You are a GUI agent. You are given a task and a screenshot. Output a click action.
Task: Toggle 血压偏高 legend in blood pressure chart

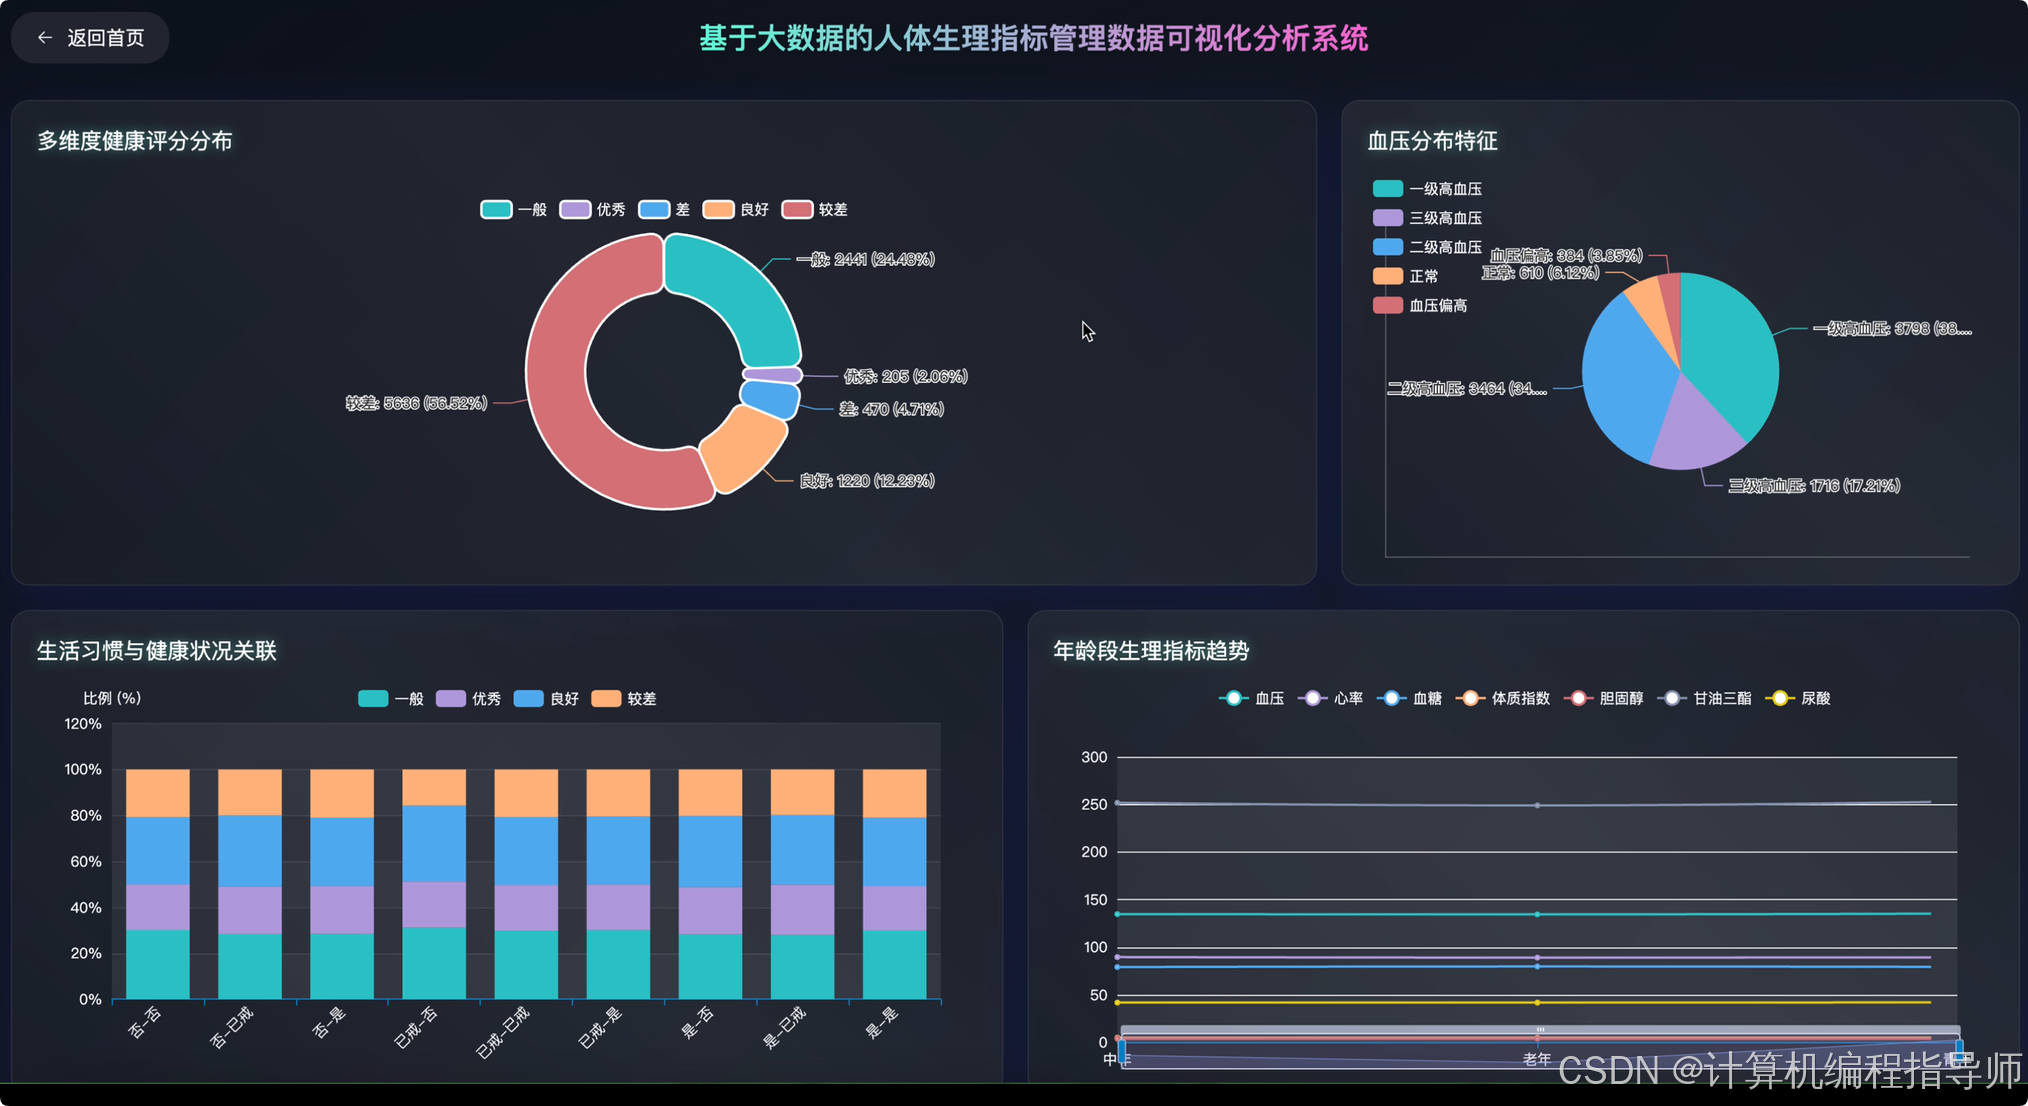point(1420,305)
